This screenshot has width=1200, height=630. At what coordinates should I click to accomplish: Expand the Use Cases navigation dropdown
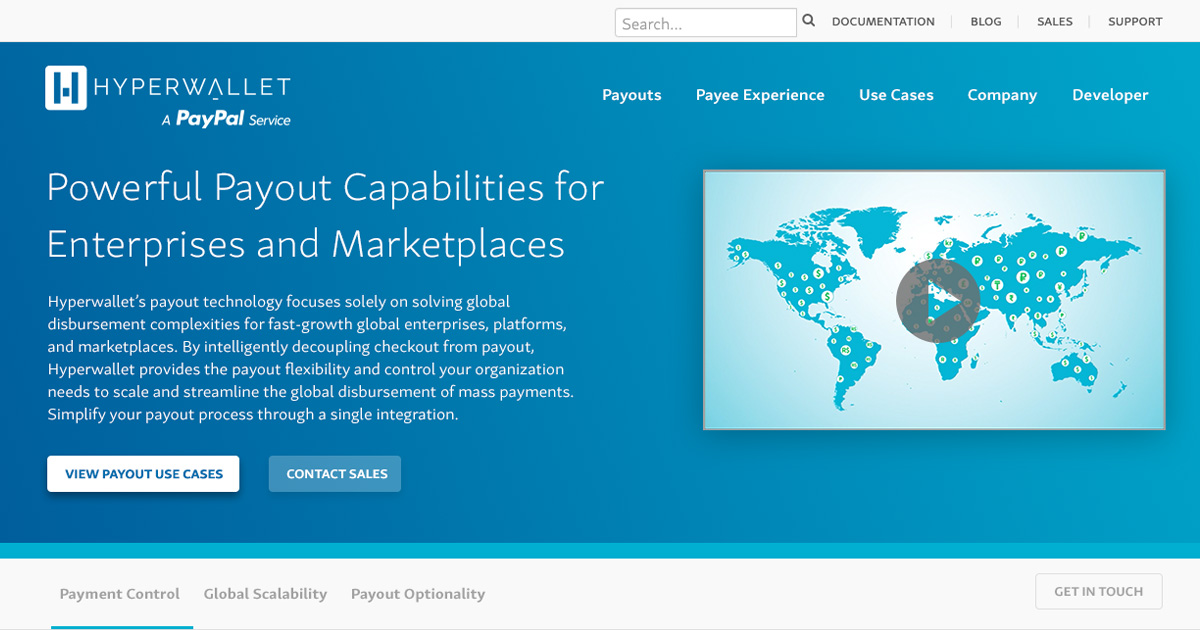[x=896, y=95]
